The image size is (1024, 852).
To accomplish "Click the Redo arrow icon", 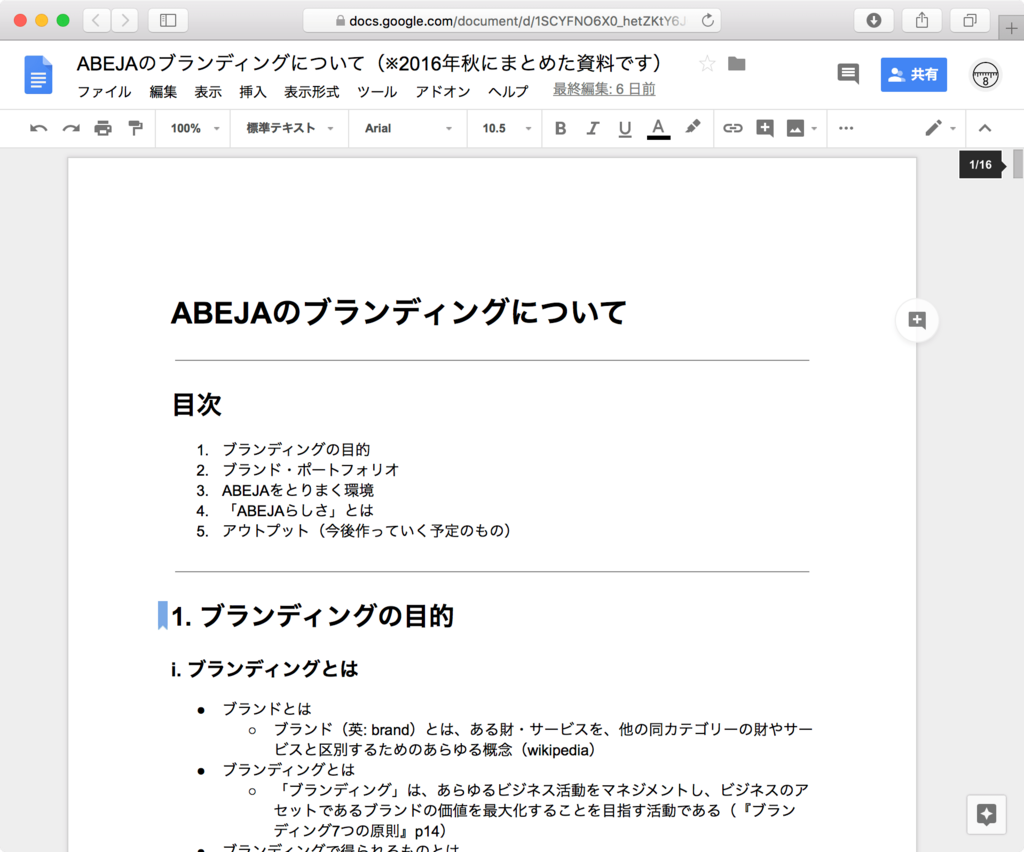I will point(71,128).
